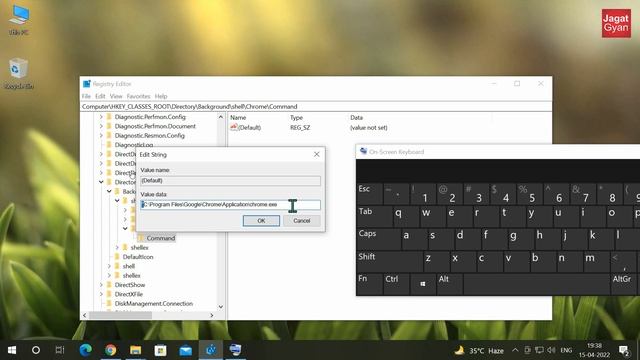
Task: Tap the space bar on On-Screen Keyboard
Action: (536, 284)
